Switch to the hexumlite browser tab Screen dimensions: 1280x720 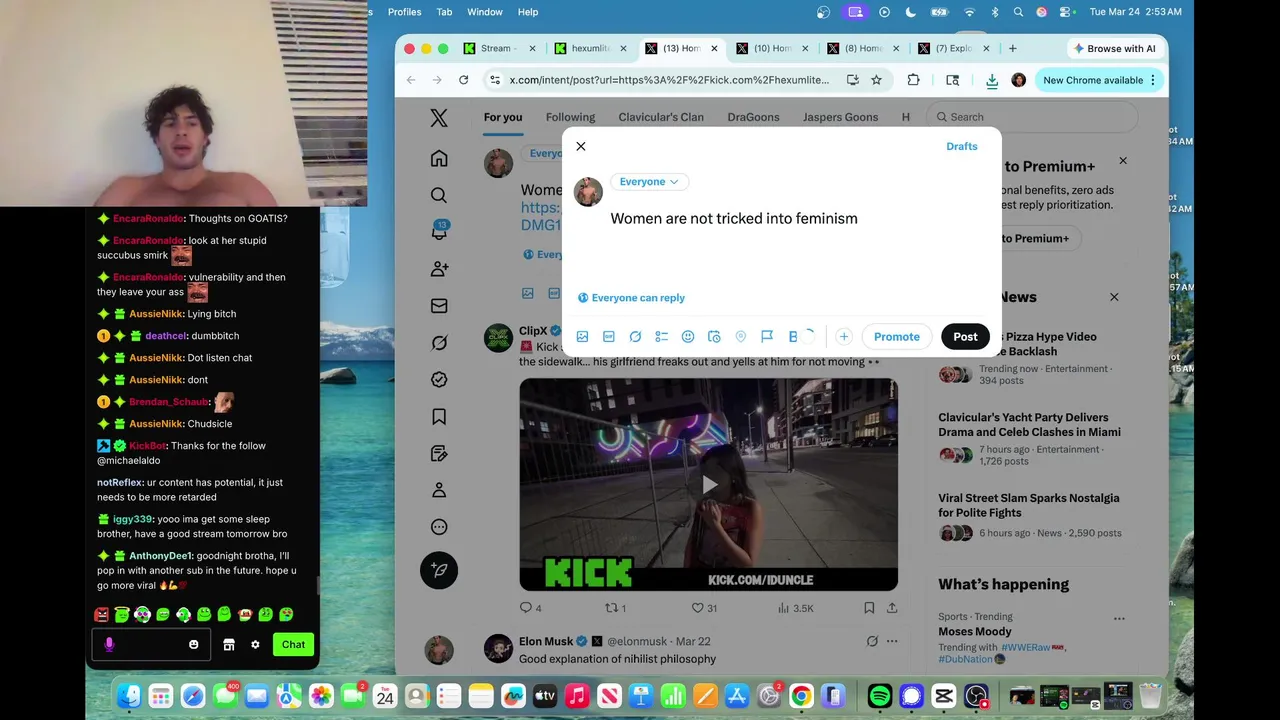pyautogui.click(x=591, y=48)
